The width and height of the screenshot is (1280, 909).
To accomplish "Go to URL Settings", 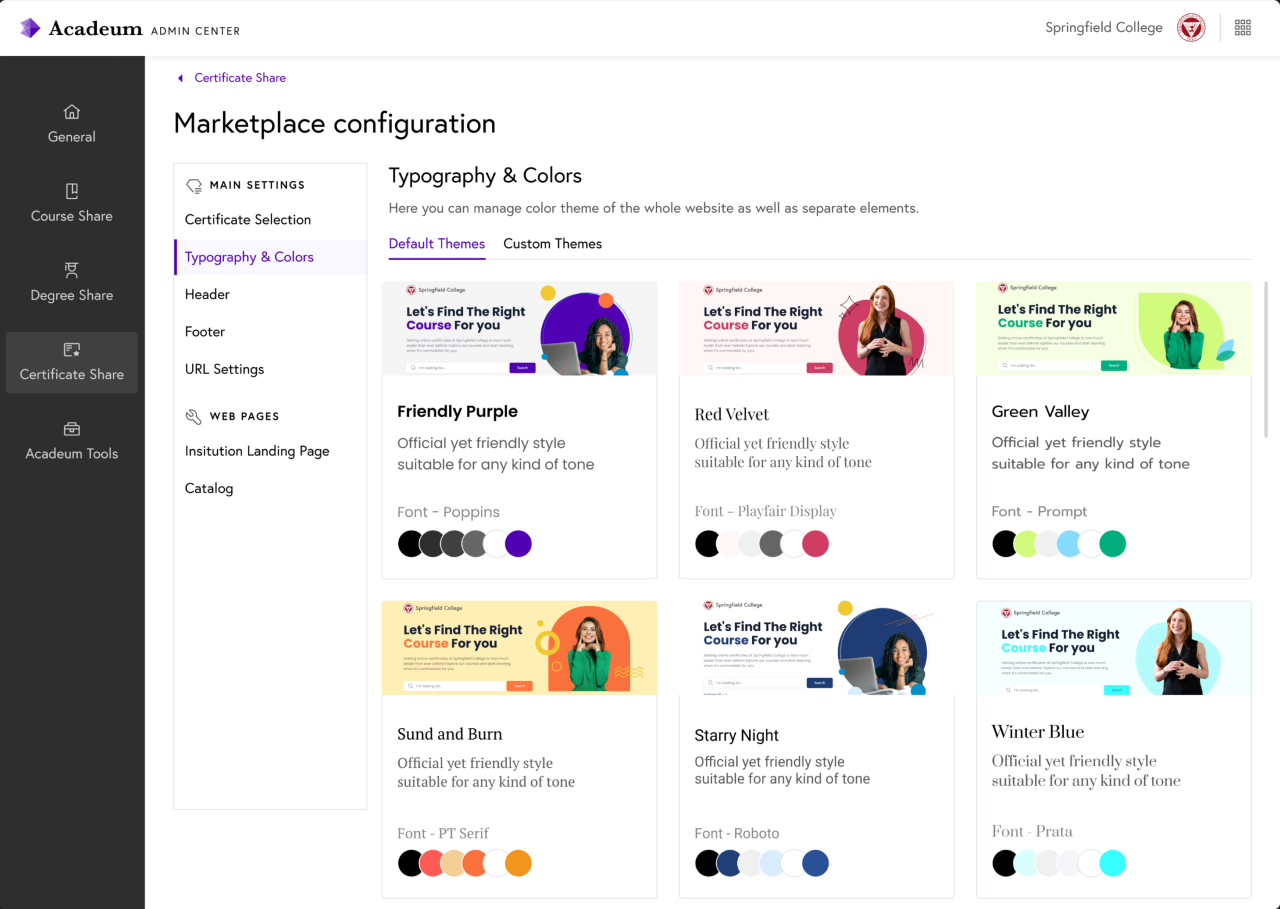I will pyautogui.click(x=224, y=369).
